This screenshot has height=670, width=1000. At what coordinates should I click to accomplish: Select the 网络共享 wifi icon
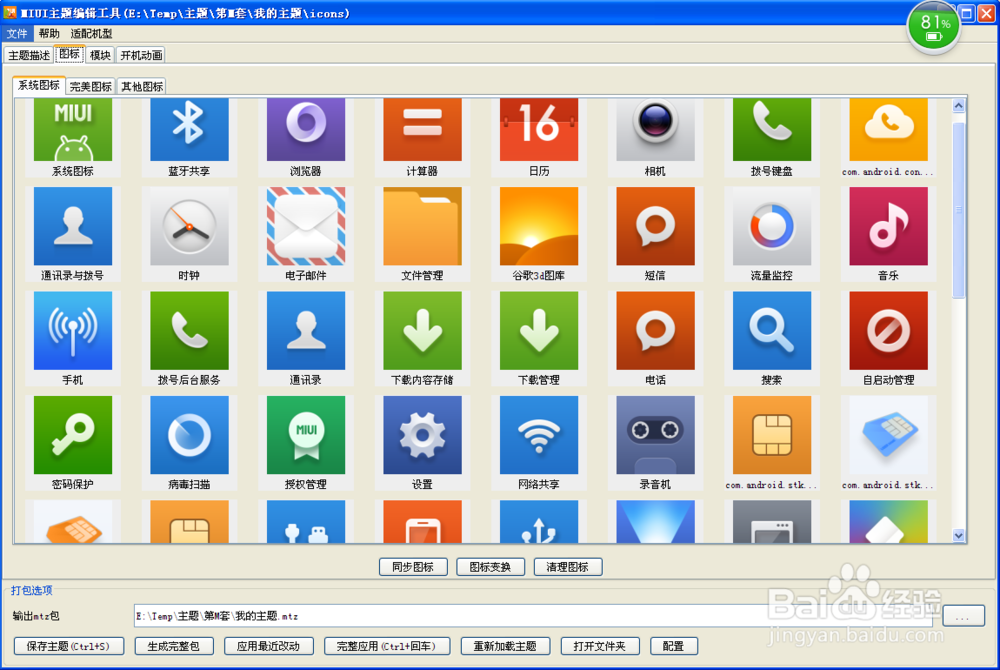click(x=539, y=435)
